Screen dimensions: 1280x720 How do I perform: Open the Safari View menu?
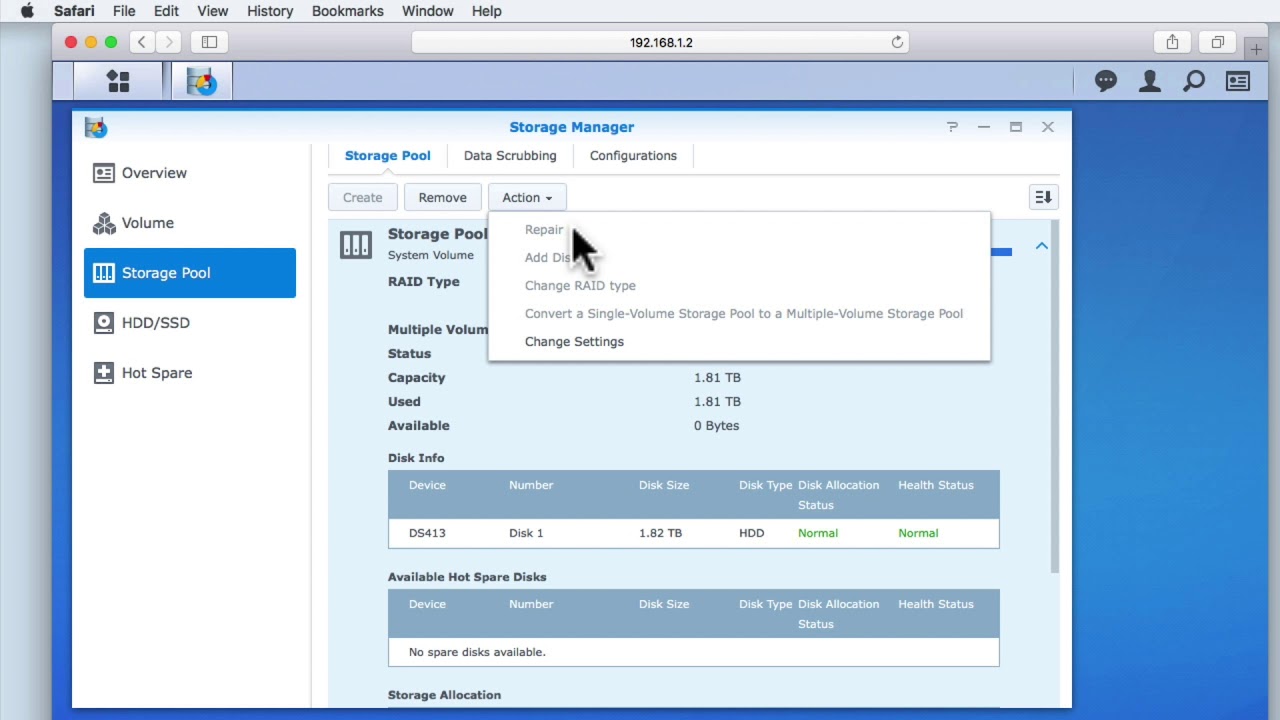tap(212, 11)
